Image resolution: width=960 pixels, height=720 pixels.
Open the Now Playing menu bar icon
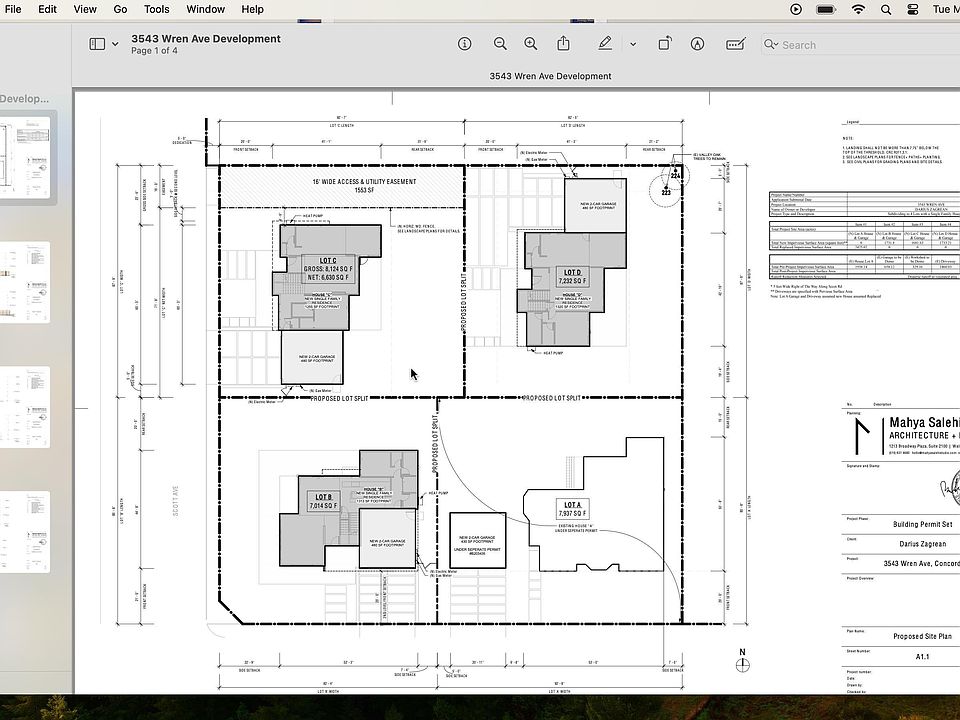pos(796,9)
